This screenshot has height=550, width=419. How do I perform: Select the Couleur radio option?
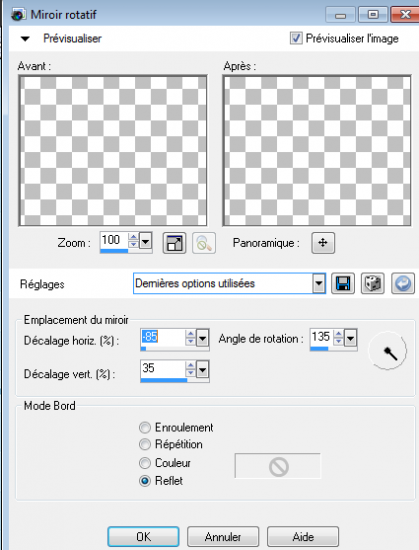click(x=145, y=463)
